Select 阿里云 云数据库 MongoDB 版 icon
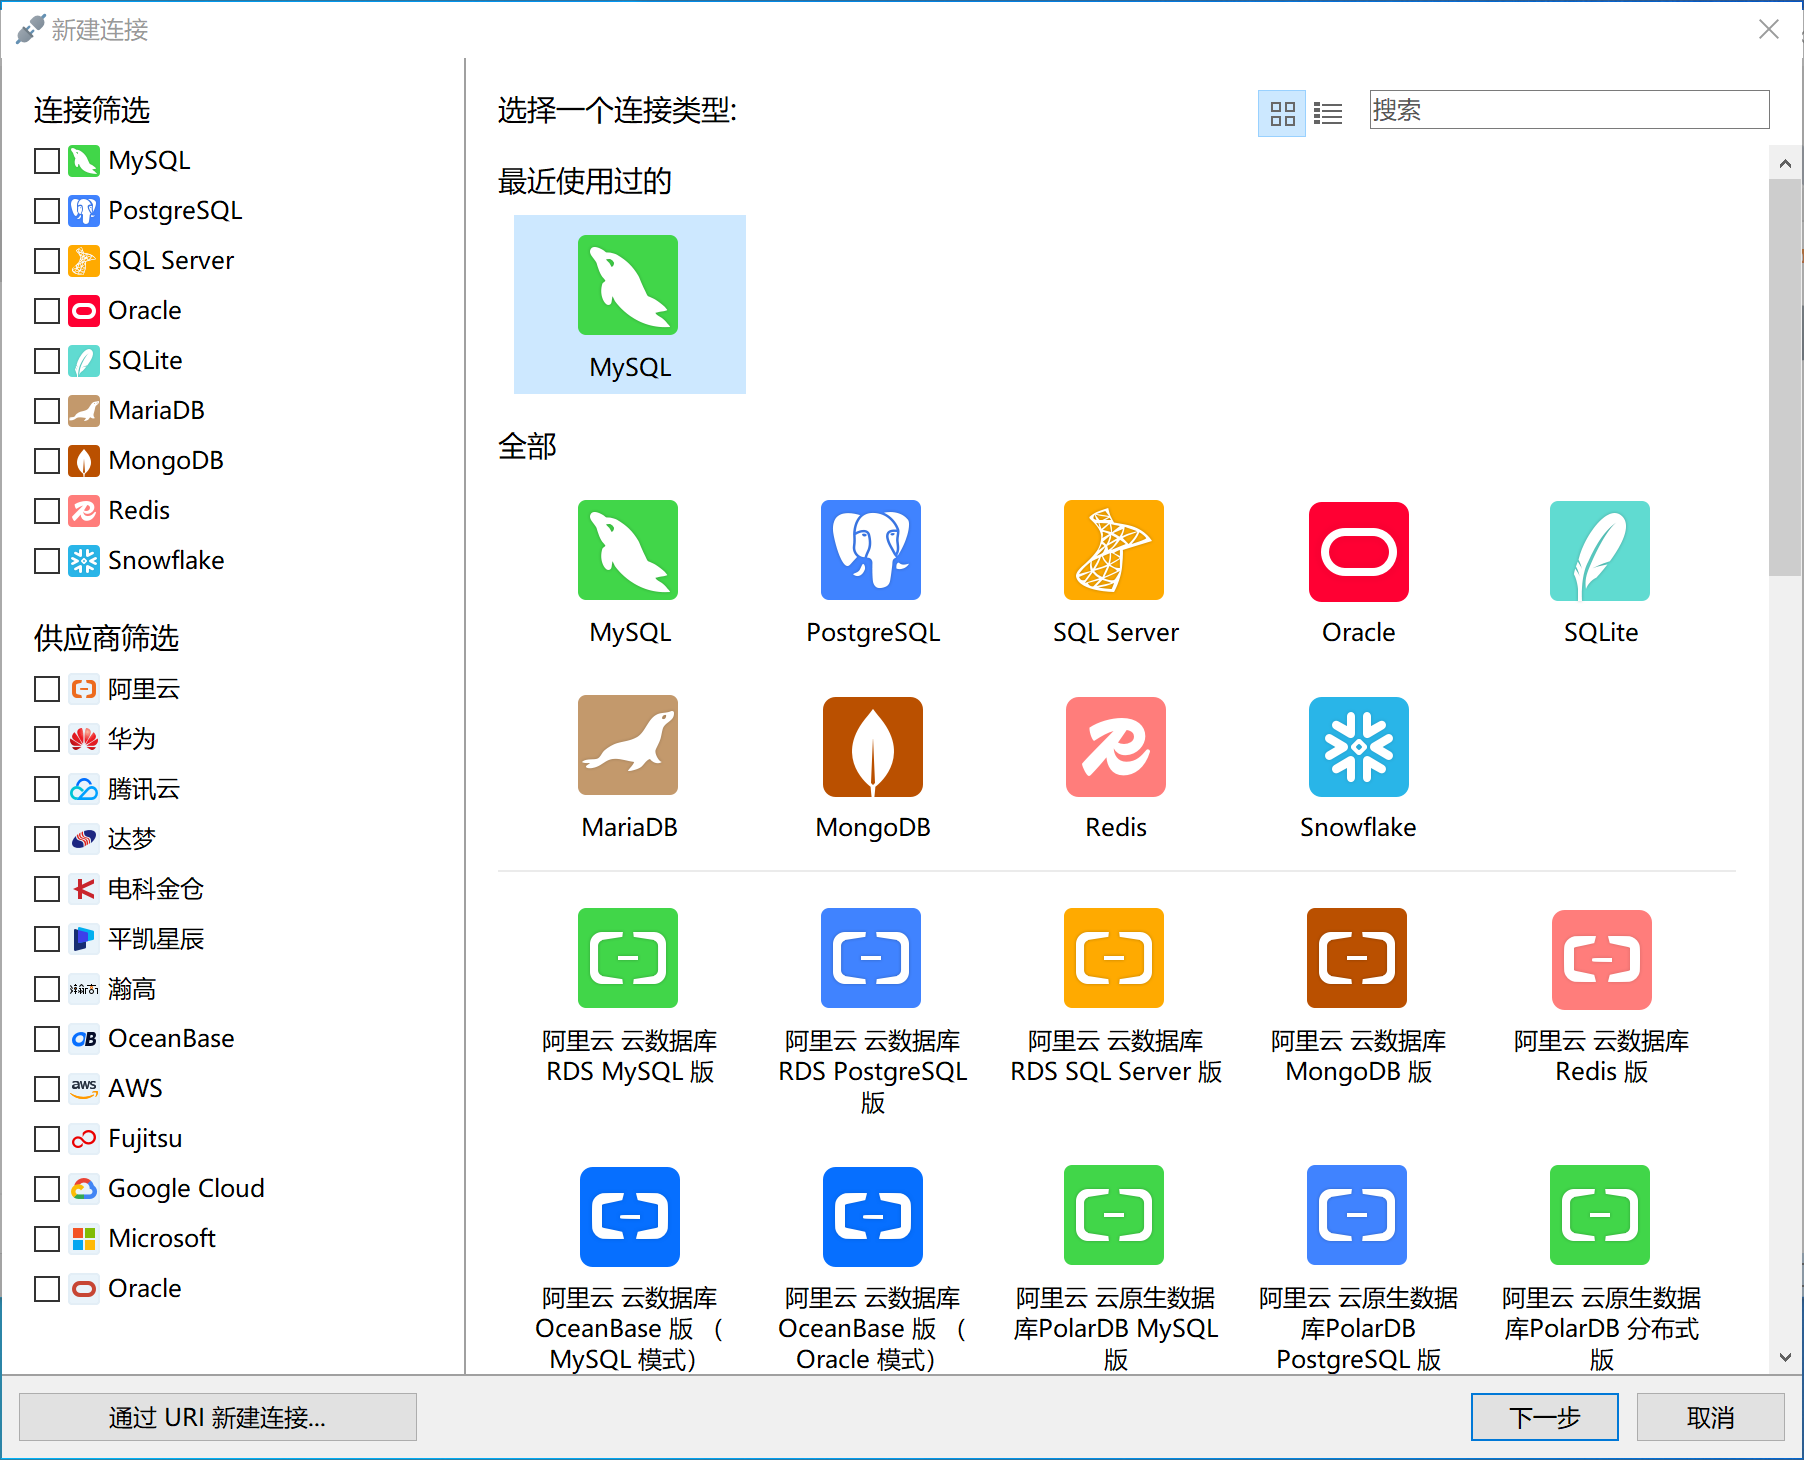Viewport: 1804px width, 1460px height. 1357,958
